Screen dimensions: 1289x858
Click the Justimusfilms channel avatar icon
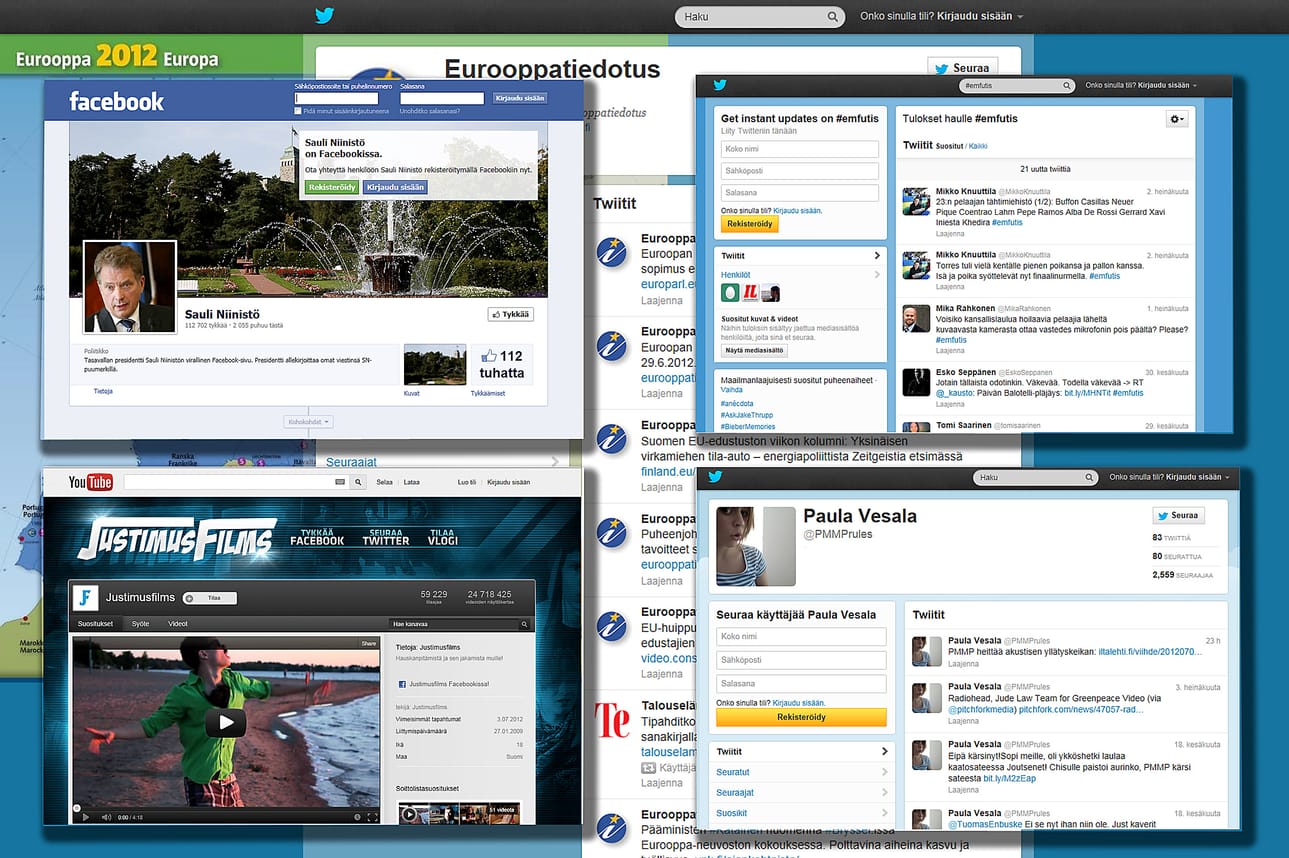coord(87,598)
